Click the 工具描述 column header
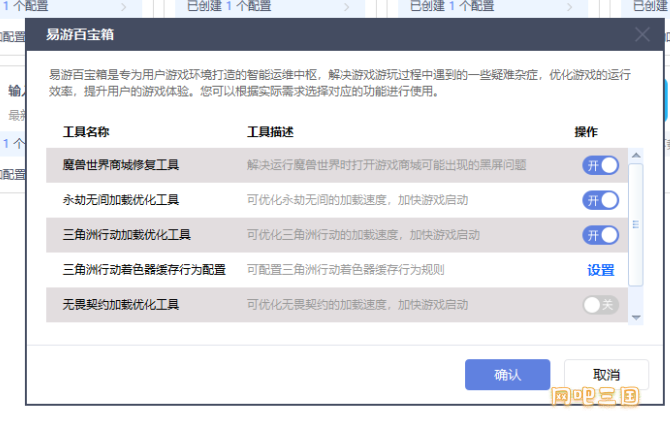 pos(270,132)
